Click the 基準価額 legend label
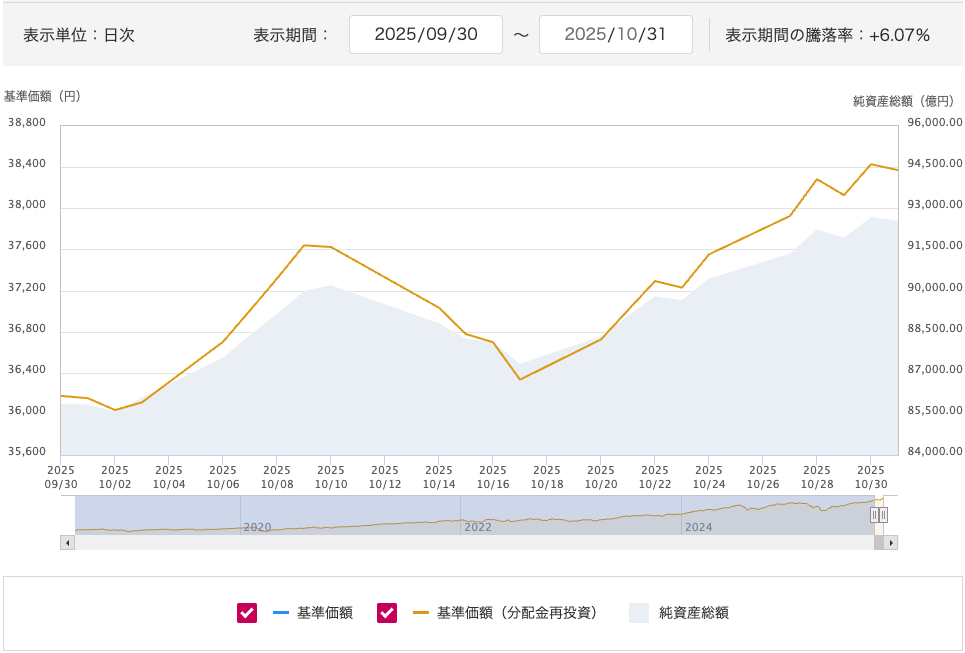The width and height of the screenshot is (965, 653). 324,613
